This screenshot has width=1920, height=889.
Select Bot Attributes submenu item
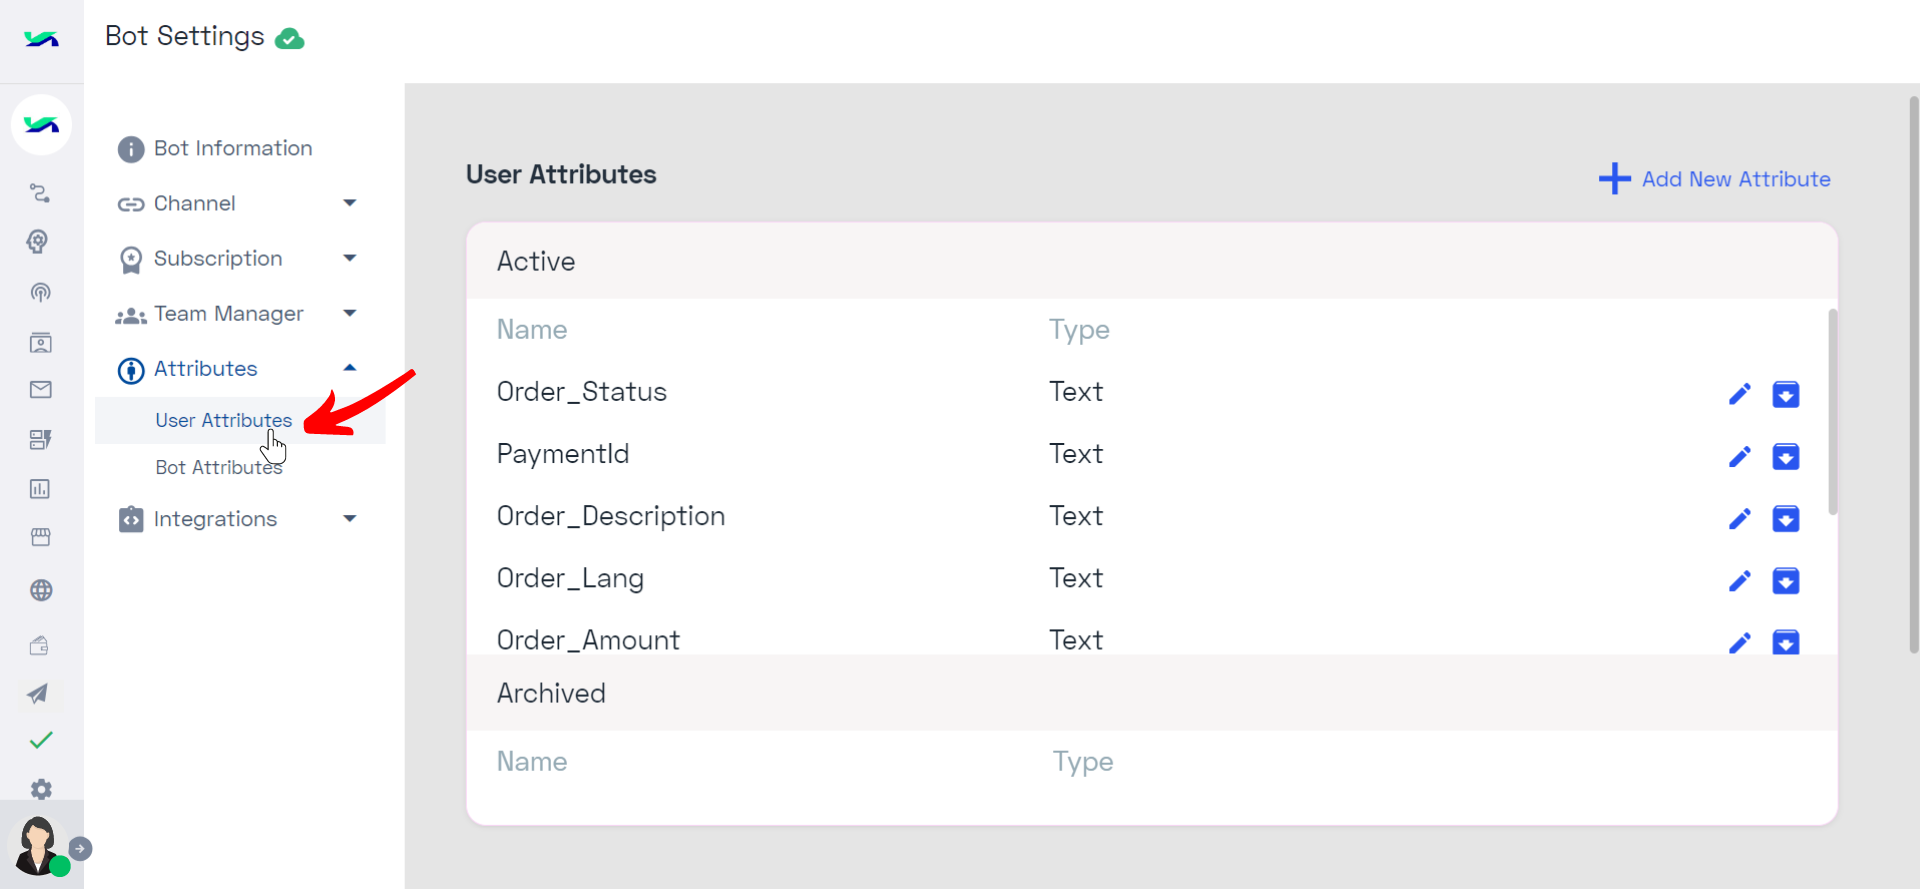pyautogui.click(x=219, y=467)
